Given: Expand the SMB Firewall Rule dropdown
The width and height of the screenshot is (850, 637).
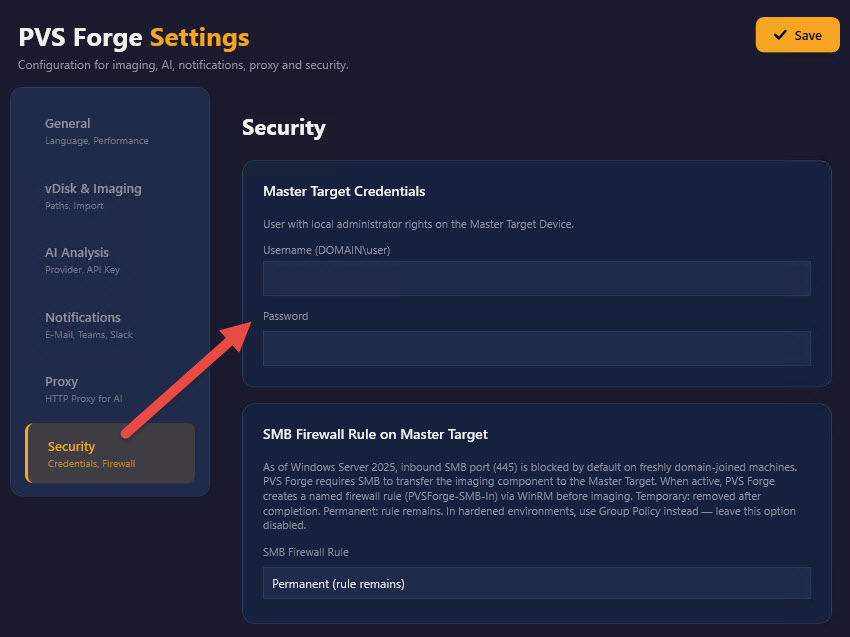Looking at the screenshot, I should [x=537, y=583].
